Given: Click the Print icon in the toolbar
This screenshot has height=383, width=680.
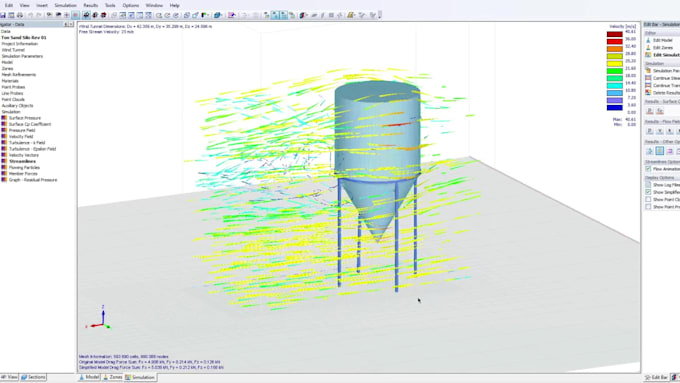Looking at the screenshot, I should [20, 15].
